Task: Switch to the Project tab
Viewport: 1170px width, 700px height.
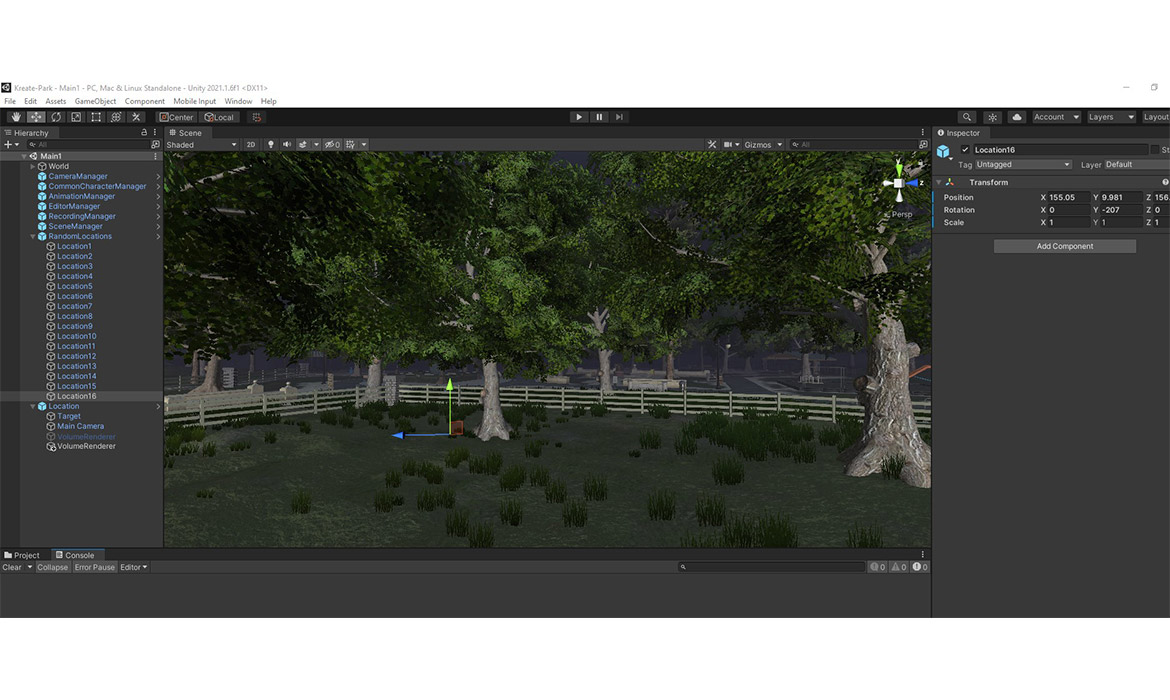Action: click(23, 555)
